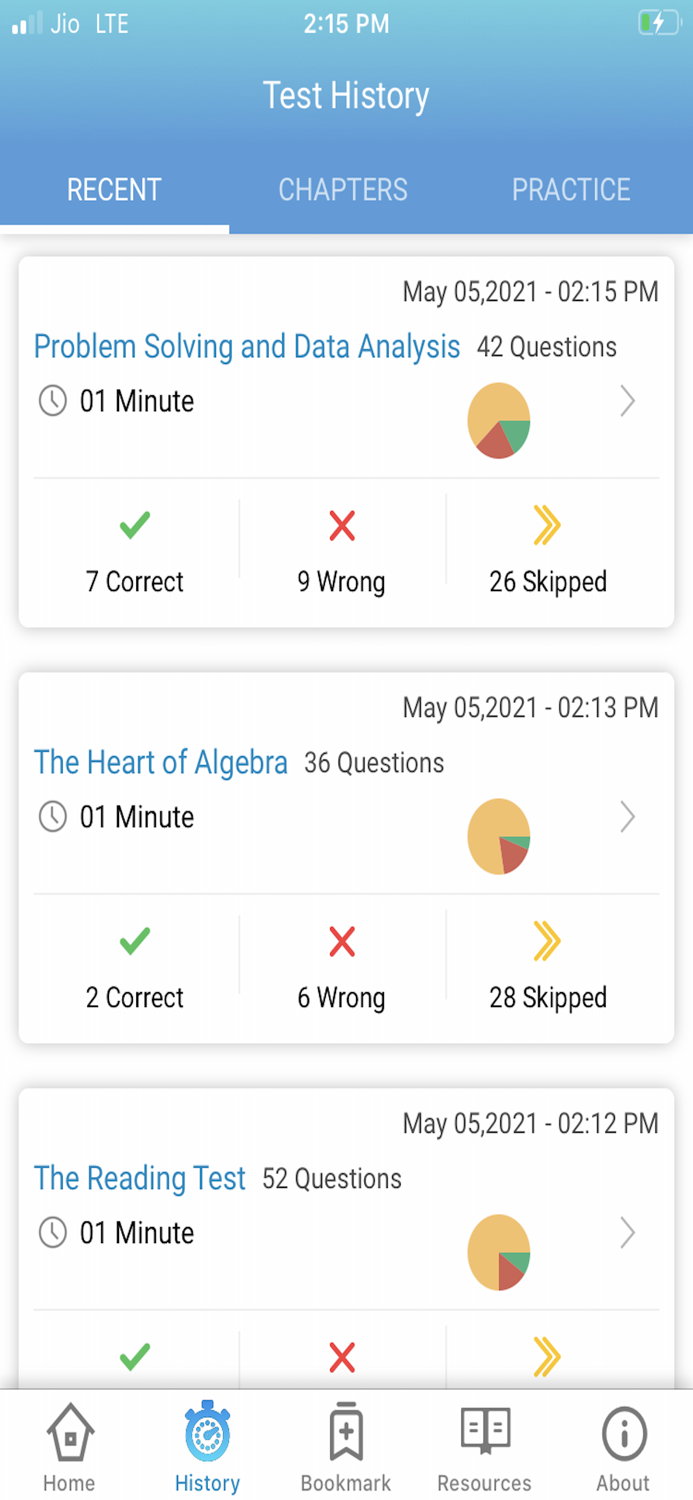Open the Bookmark section
This screenshot has width=693, height=1500.
pyautogui.click(x=345, y=1432)
